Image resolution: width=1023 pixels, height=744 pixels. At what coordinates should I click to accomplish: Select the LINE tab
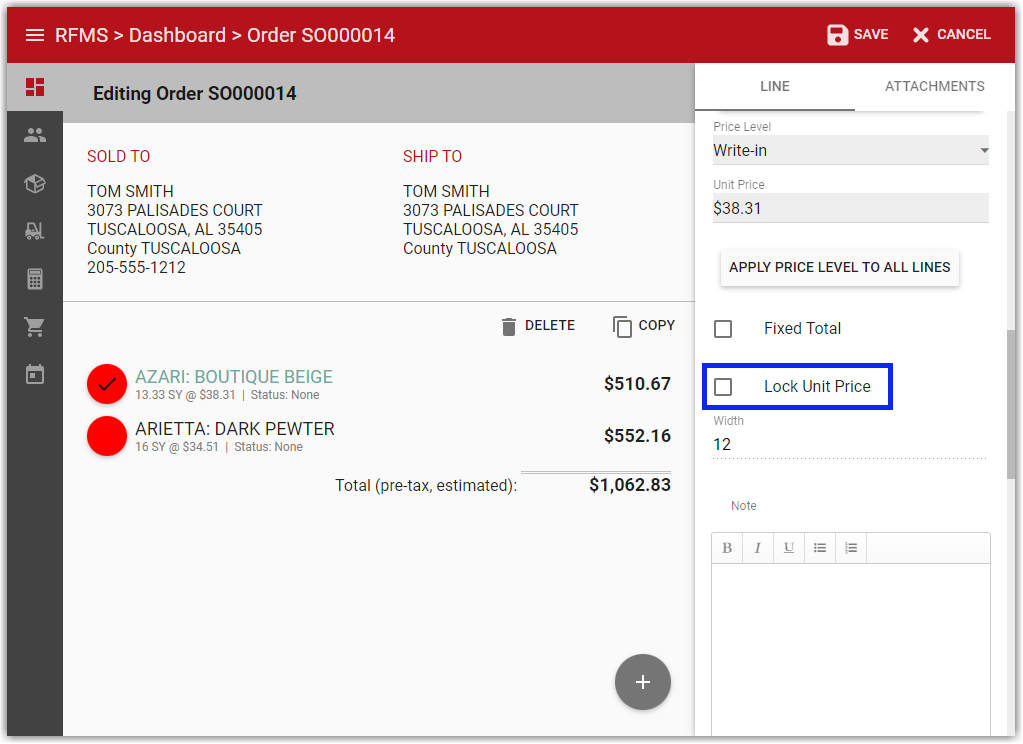coord(774,86)
